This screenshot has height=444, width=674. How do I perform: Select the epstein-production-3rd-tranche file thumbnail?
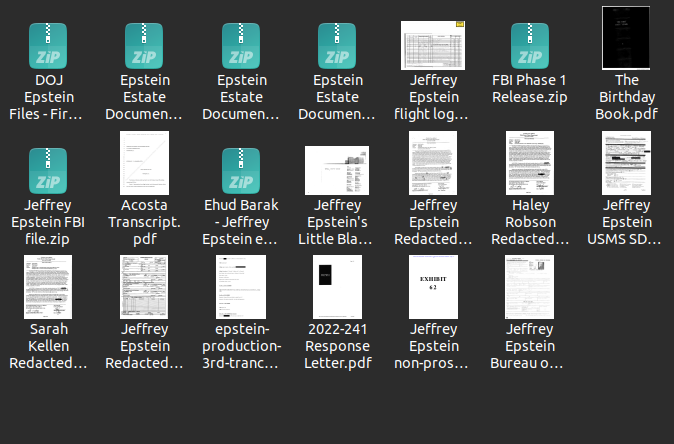241,287
